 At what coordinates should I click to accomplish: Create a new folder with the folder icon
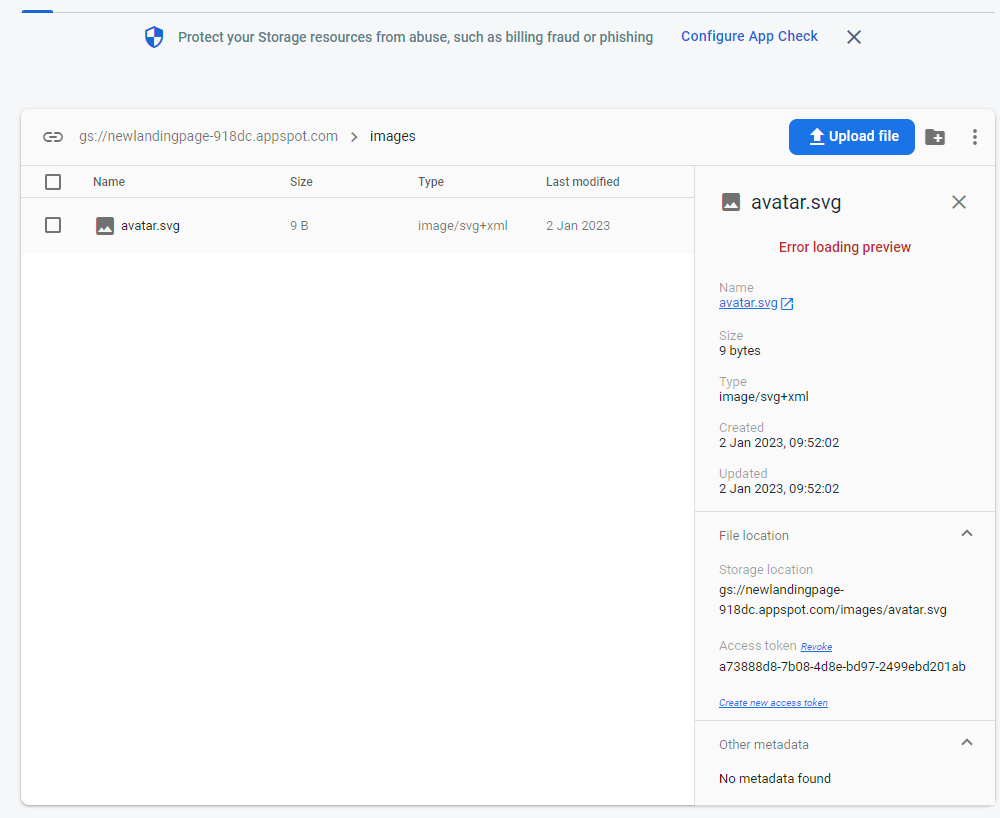click(x=934, y=136)
